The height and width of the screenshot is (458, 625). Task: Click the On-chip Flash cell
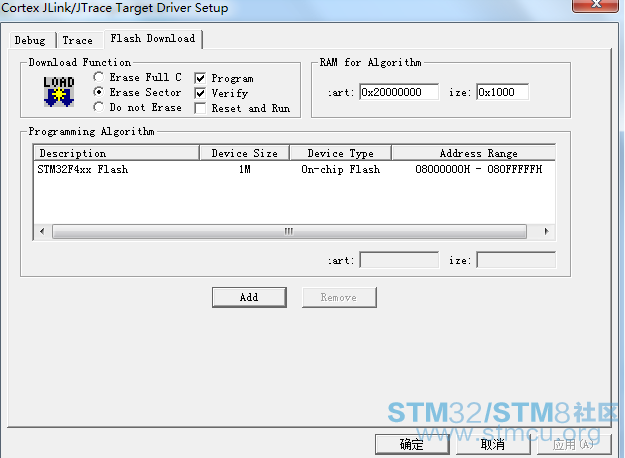pyautogui.click(x=340, y=169)
